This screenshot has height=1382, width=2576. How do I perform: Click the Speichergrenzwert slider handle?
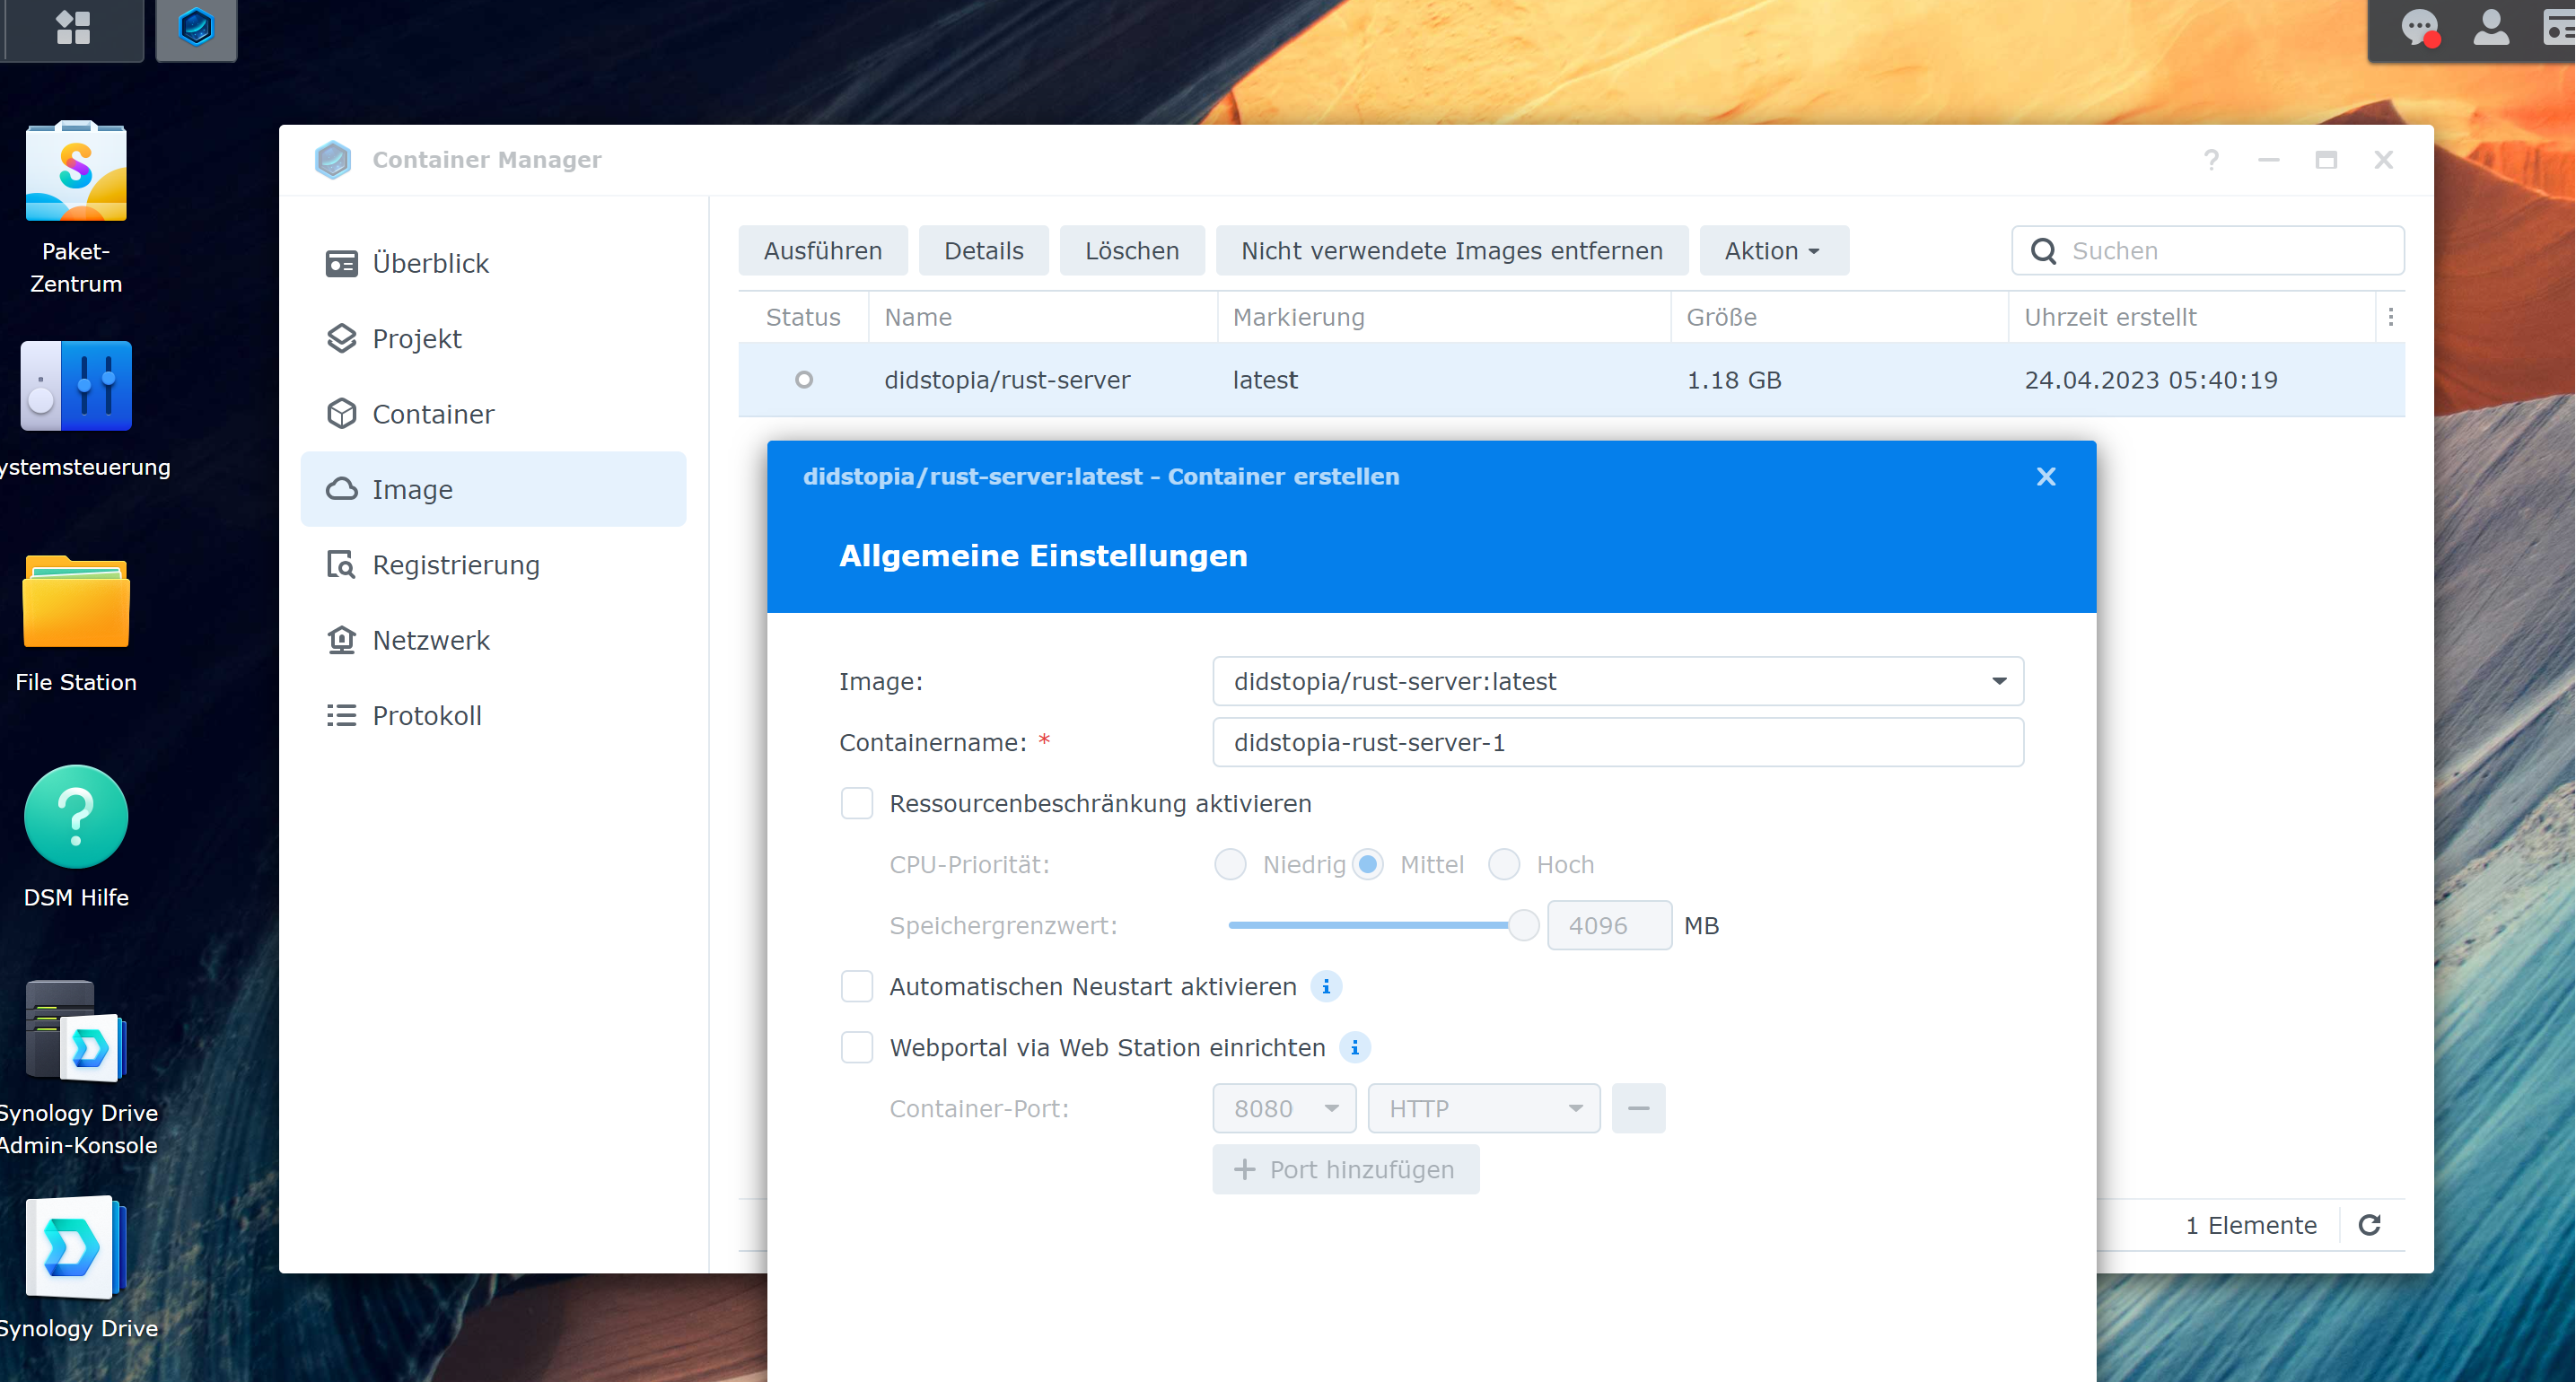[x=1523, y=926]
